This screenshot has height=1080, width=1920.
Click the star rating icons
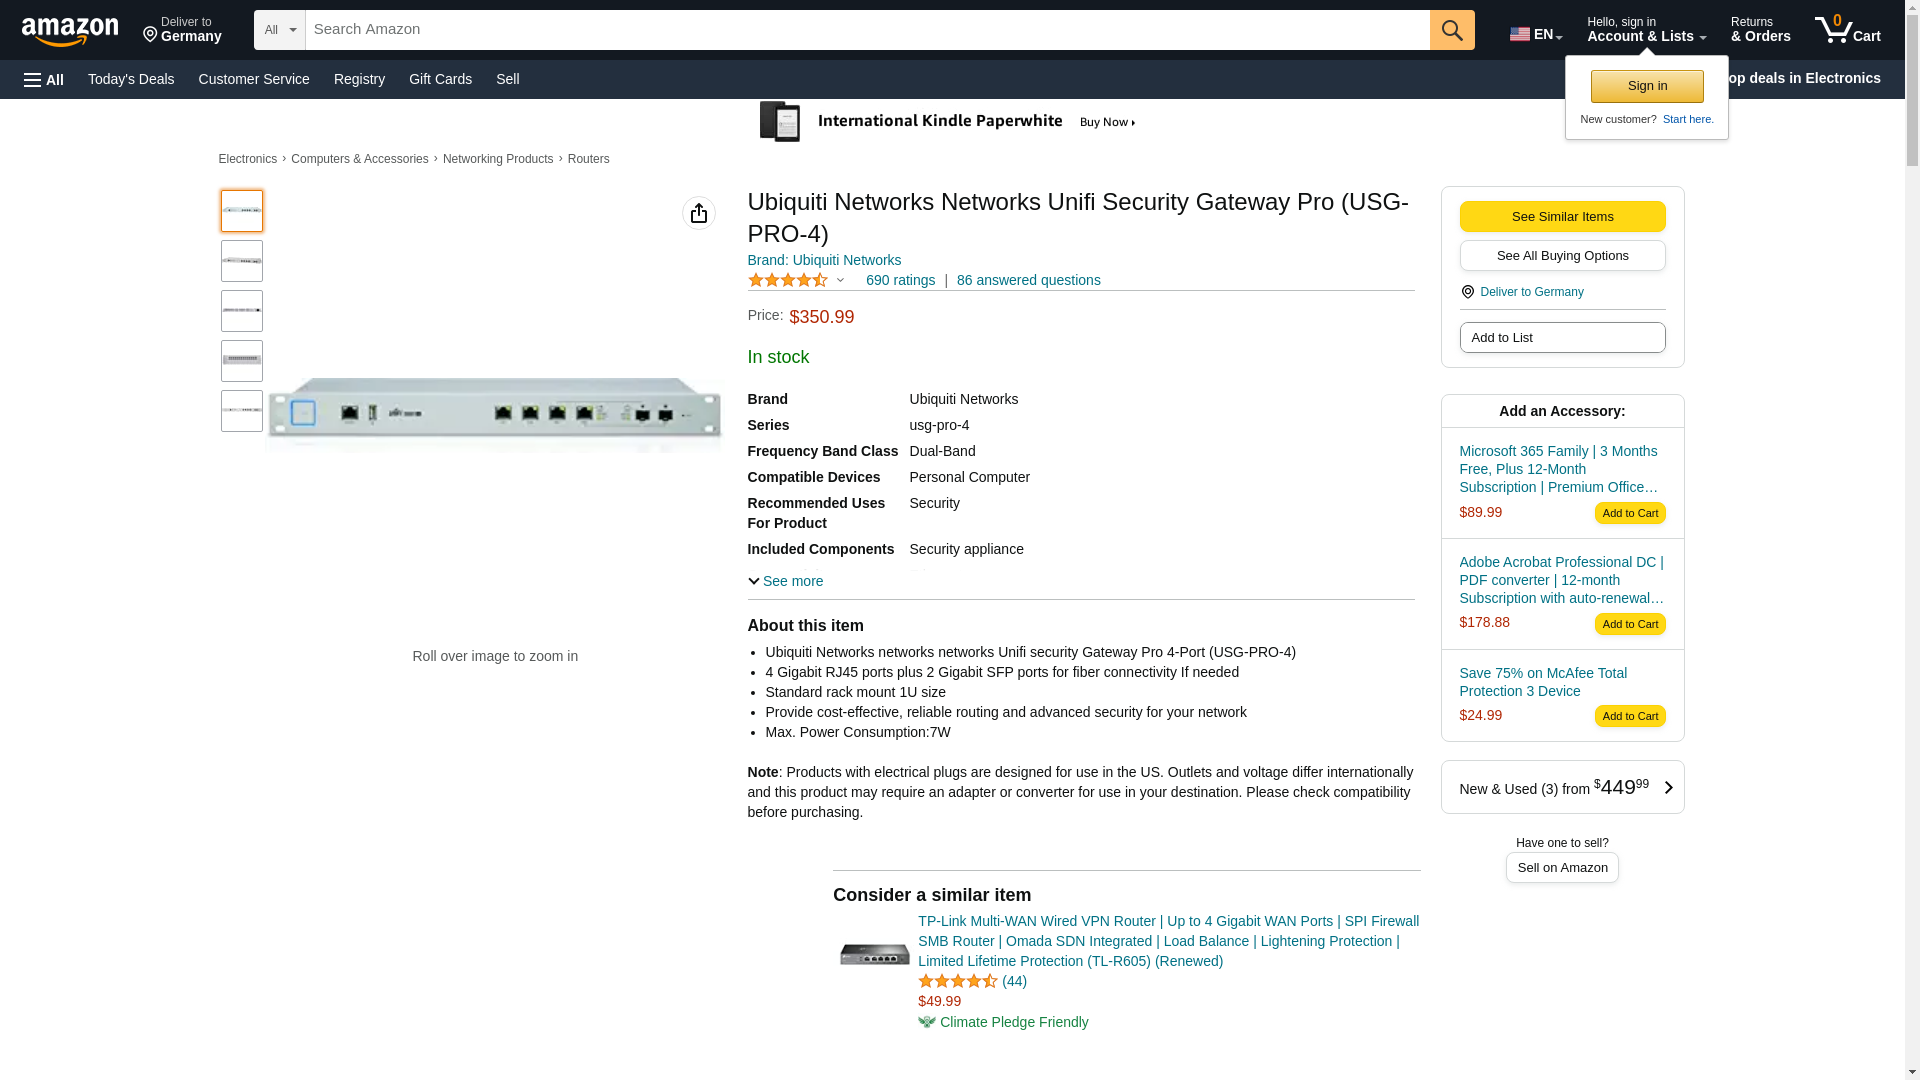[788, 281]
